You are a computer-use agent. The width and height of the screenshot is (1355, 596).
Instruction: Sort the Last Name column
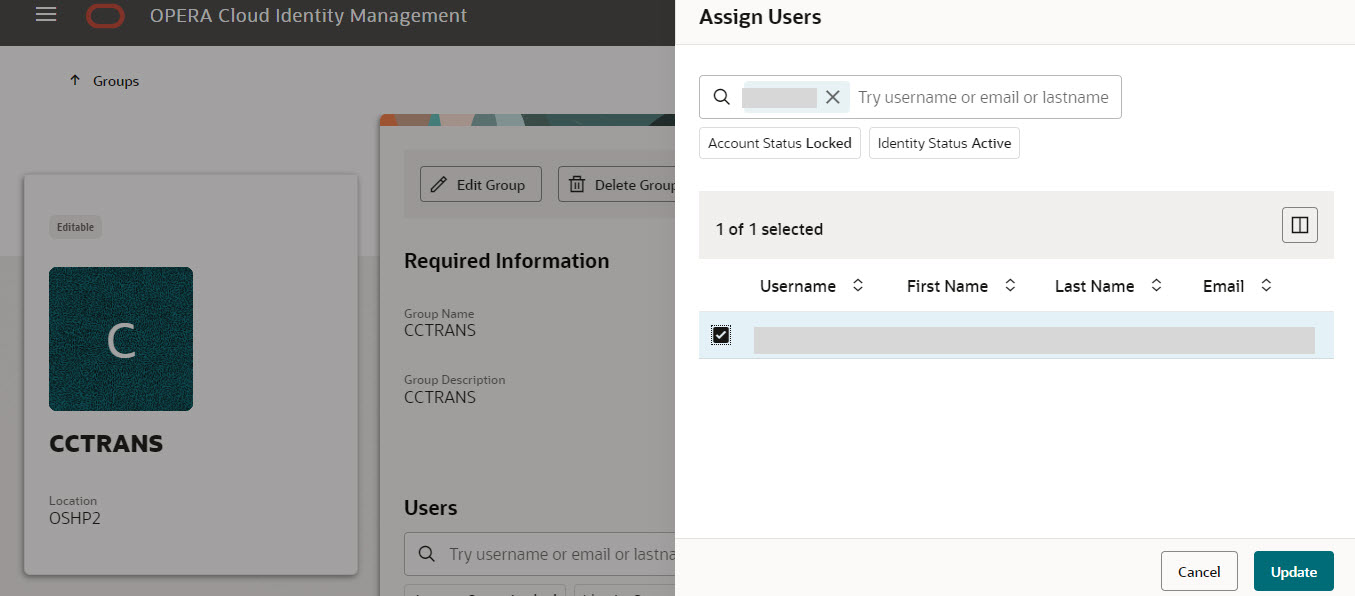pos(1156,285)
